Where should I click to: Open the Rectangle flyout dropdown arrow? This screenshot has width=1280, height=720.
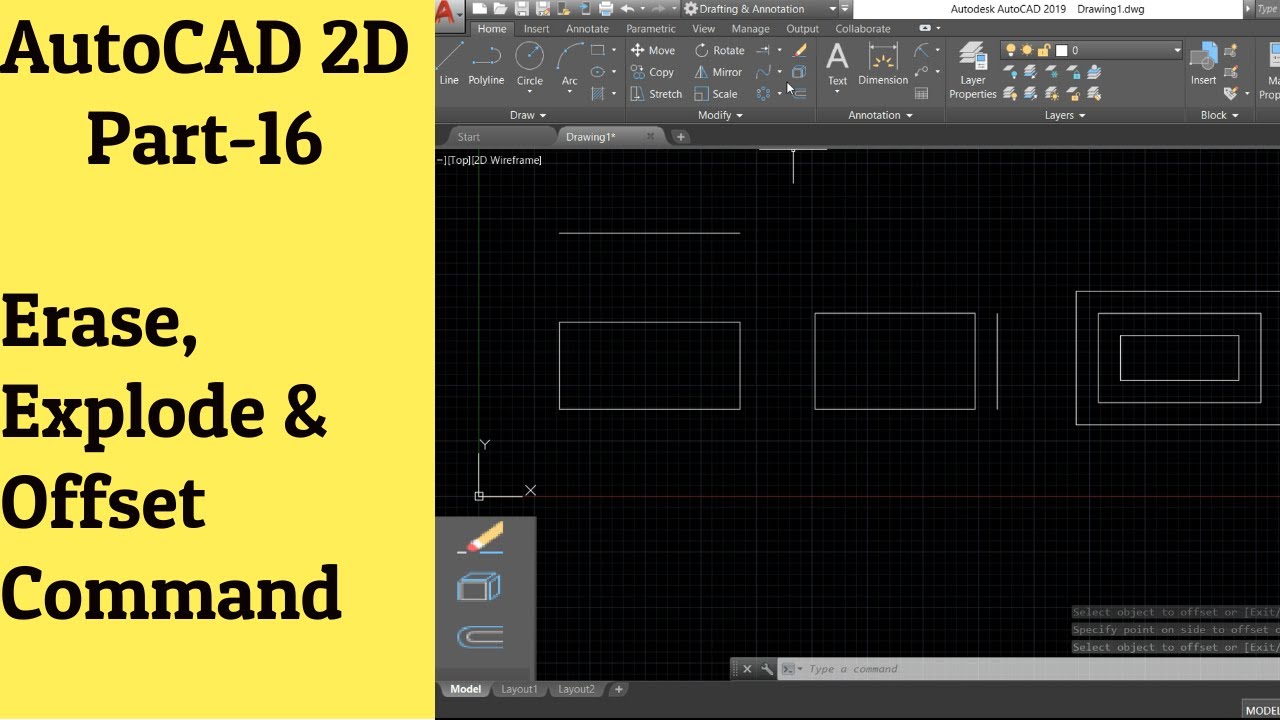(x=614, y=50)
